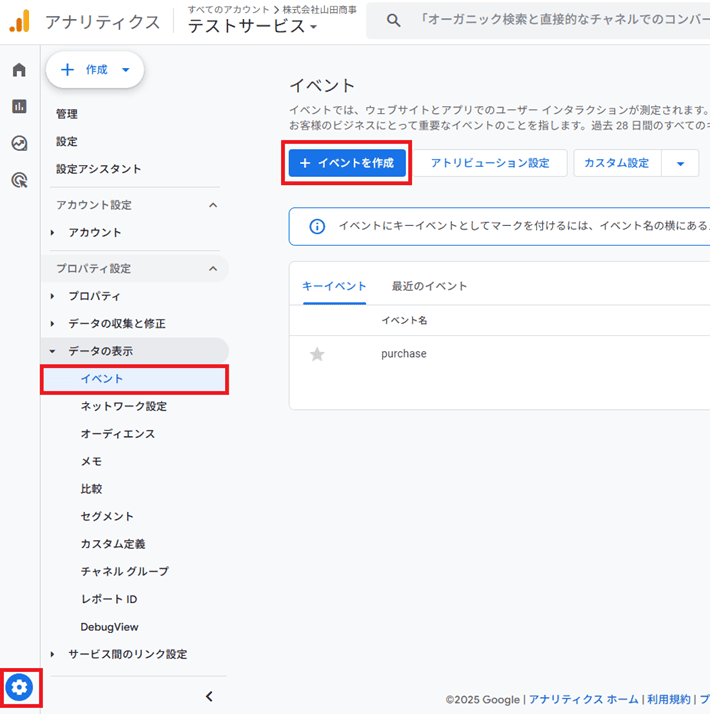Screen dimensions: 710x714
Task: Open the 設定 menu item
Action: 67,142
